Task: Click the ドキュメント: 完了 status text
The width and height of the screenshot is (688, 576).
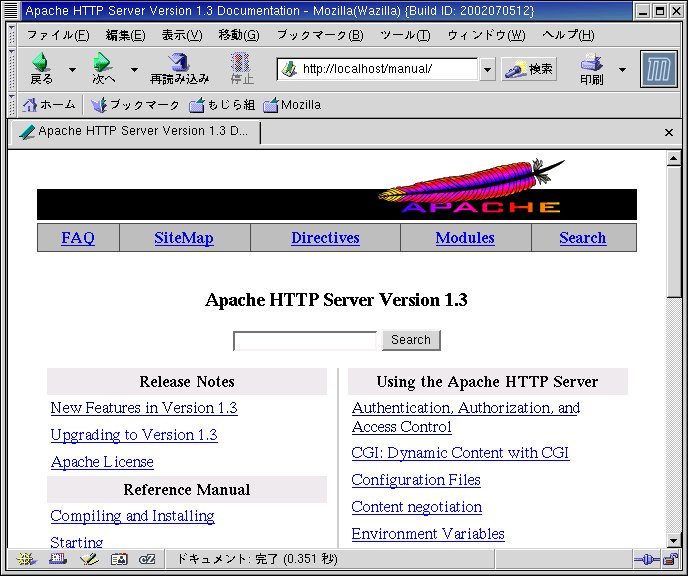Action: click(257, 559)
